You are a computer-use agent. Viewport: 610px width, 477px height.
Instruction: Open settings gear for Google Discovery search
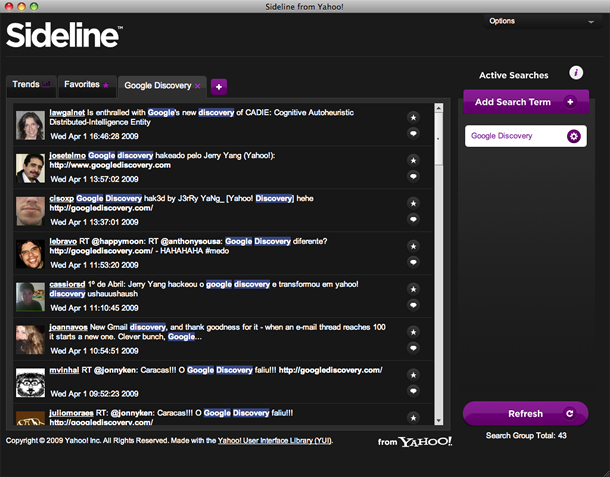(574, 136)
